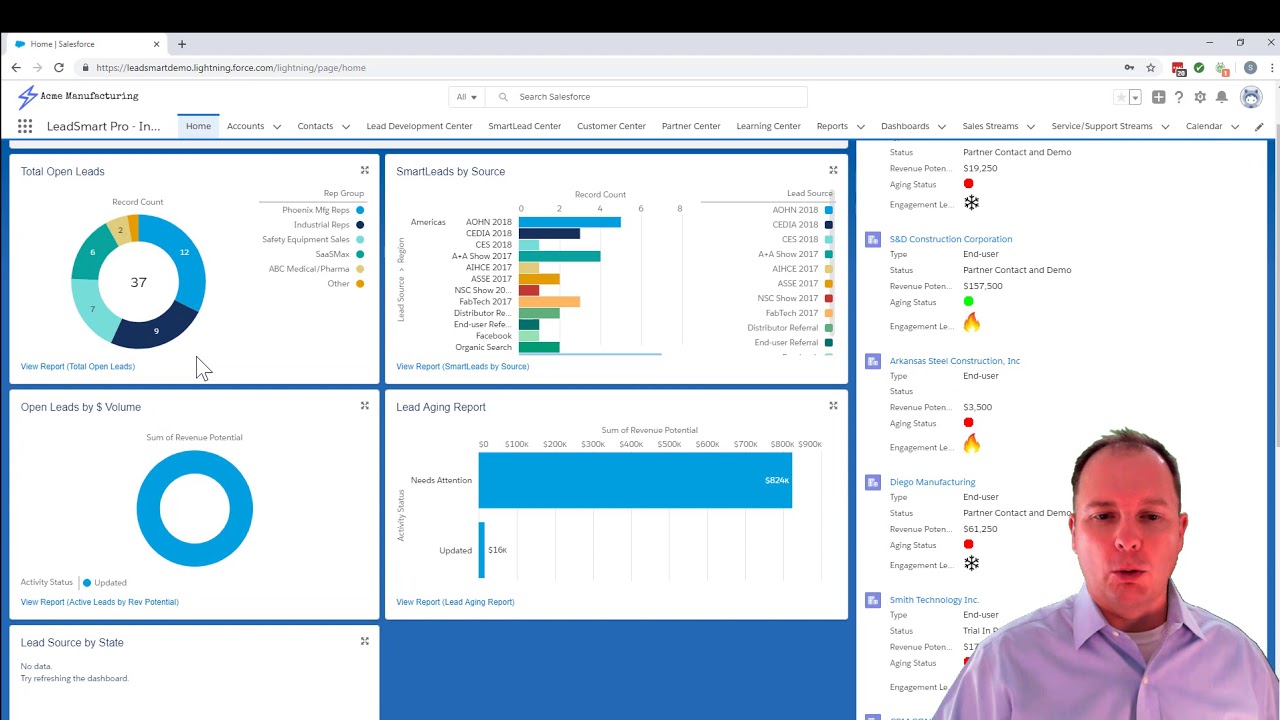Click View Report (SmartLeads by Source) link

tap(462, 366)
